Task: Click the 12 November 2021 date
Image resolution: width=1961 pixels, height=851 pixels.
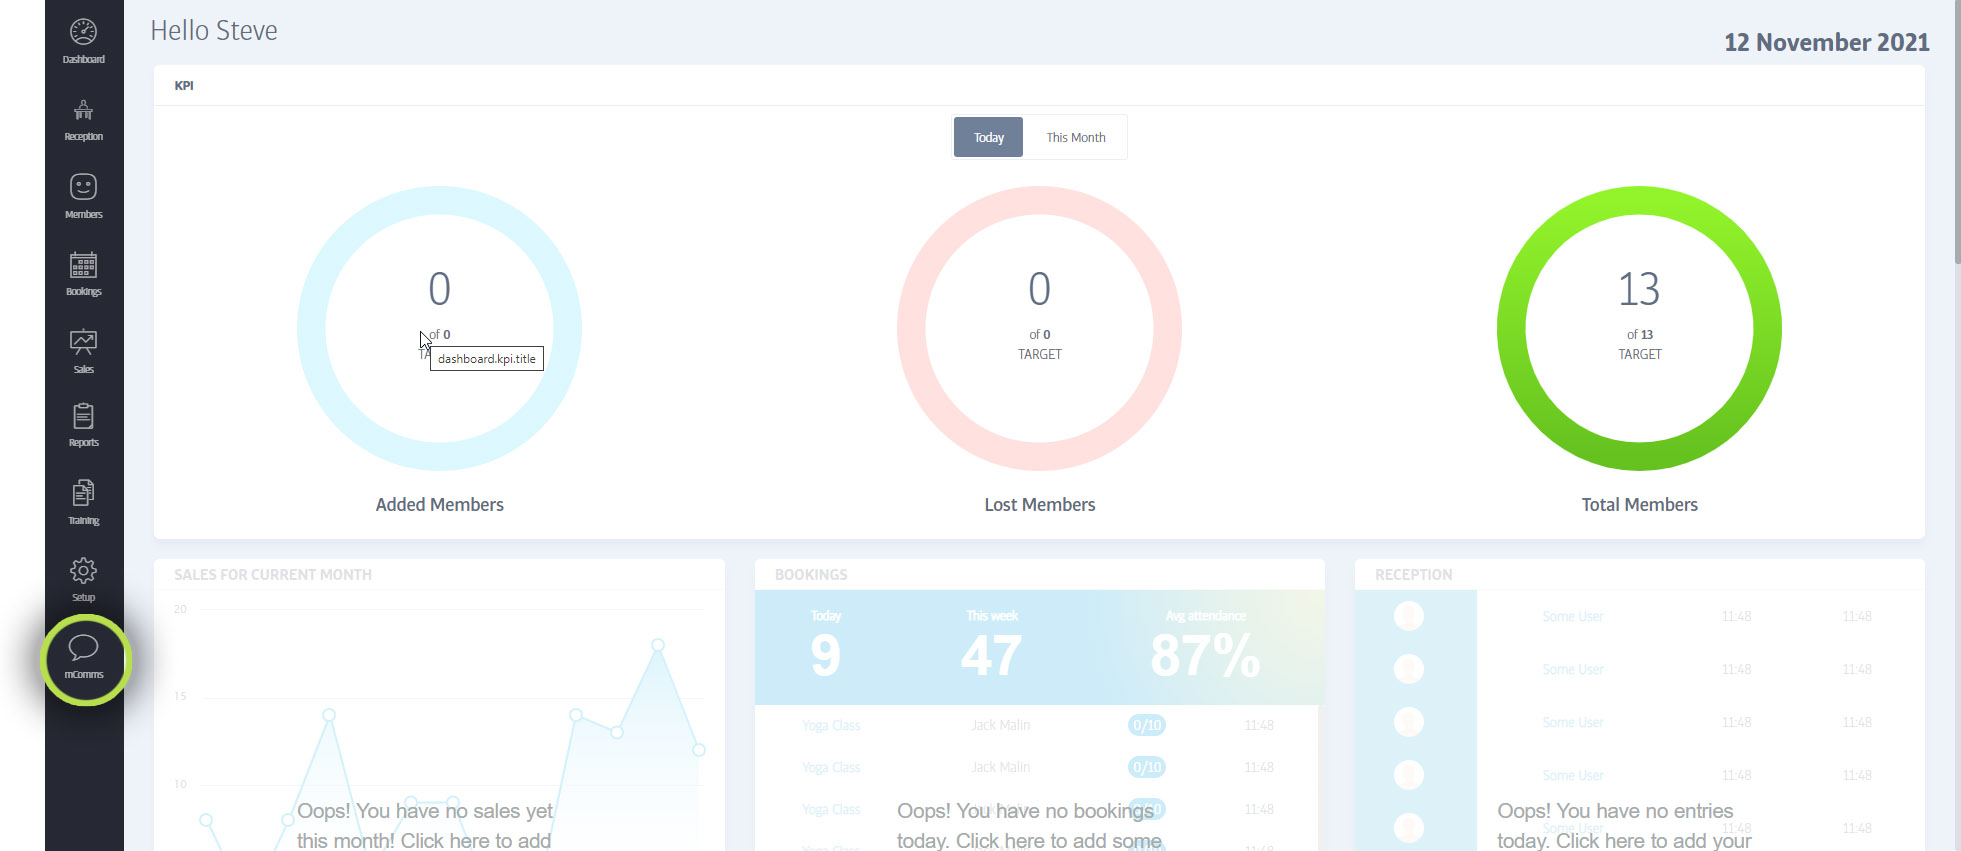Action: click(1826, 42)
